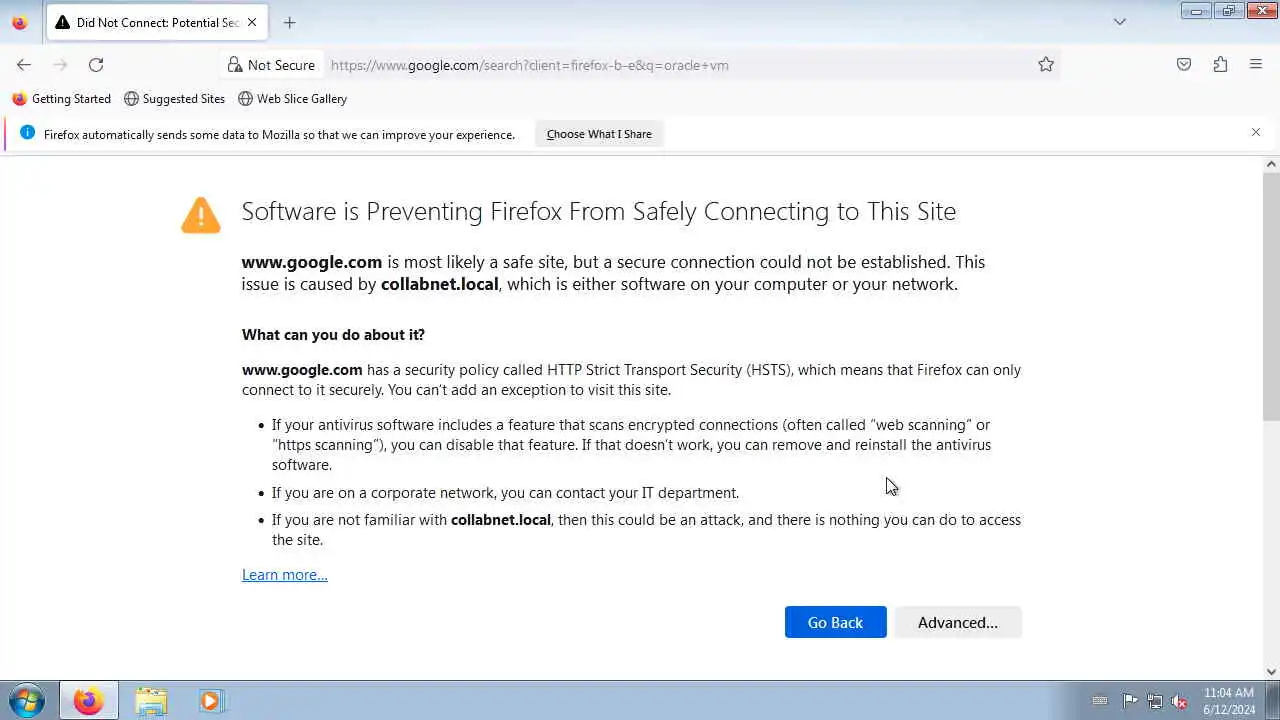The width and height of the screenshot is (1280, 720).
Task: Follow the Learn more link
Action: [x=284, y=575]
